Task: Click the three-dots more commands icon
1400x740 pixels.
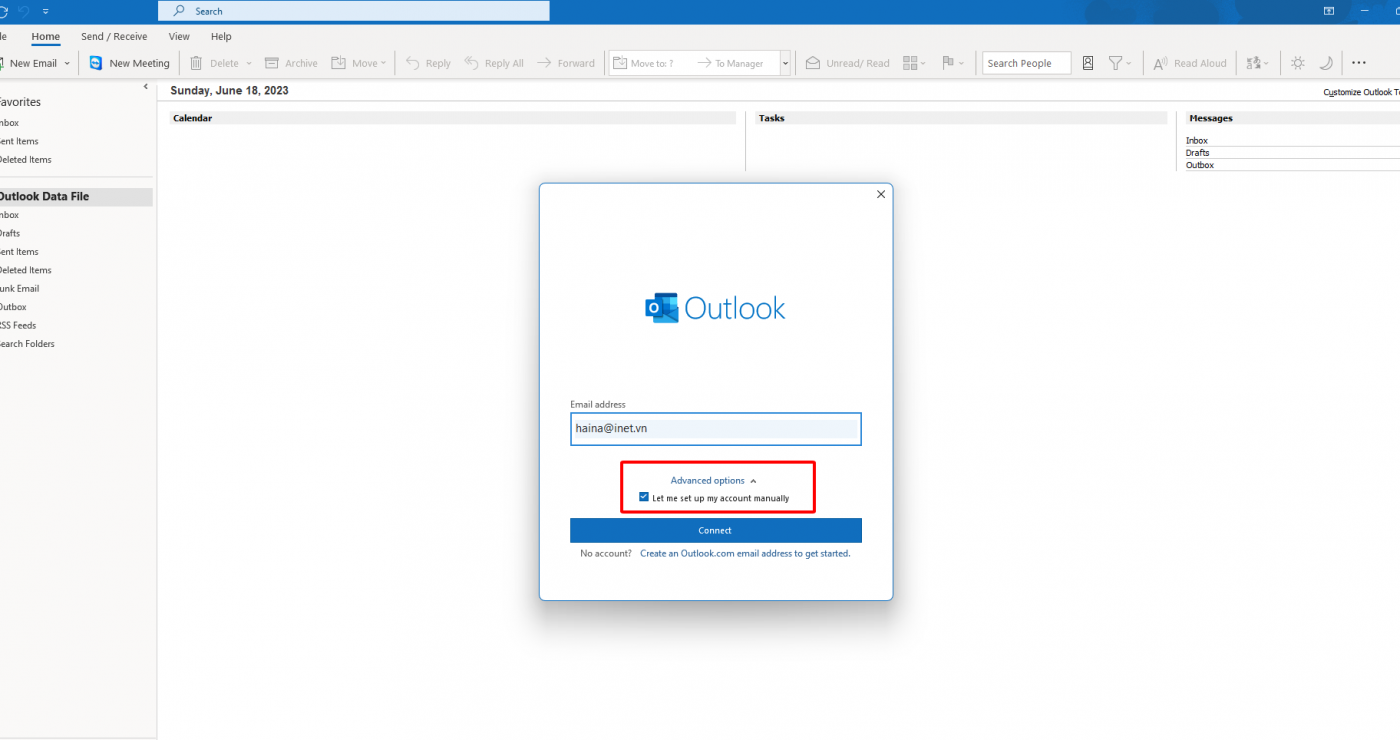Action: (1358, 63)
